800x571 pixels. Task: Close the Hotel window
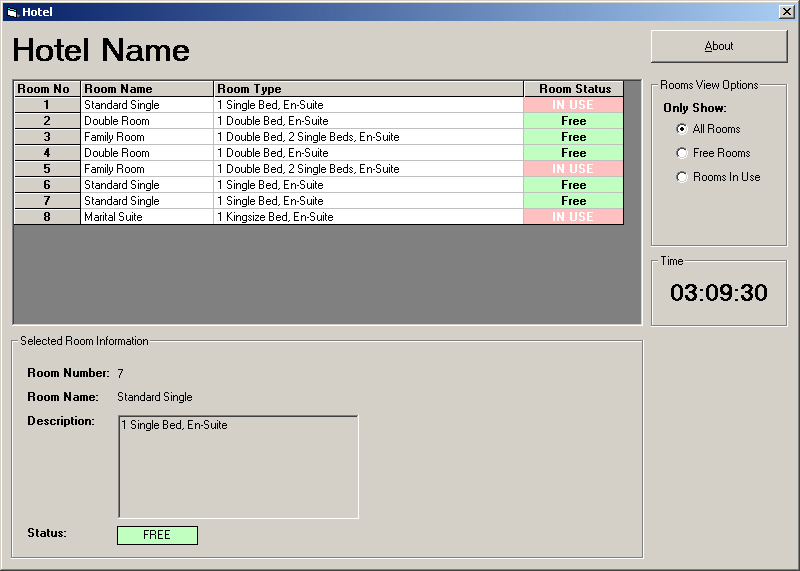click(x=786, y=12)
